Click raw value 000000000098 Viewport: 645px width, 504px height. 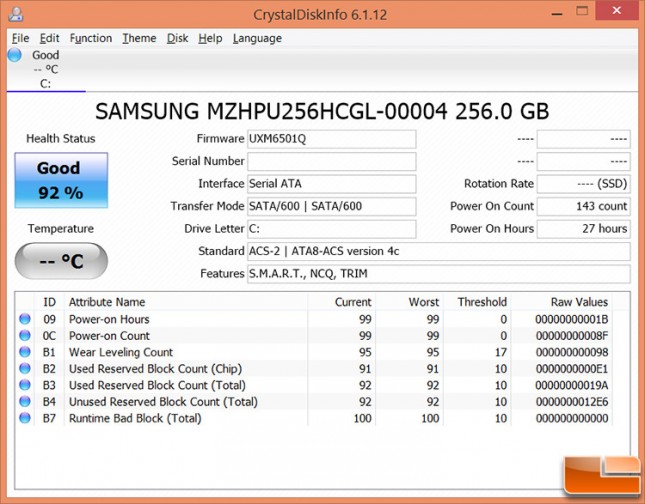pos(571,352)
